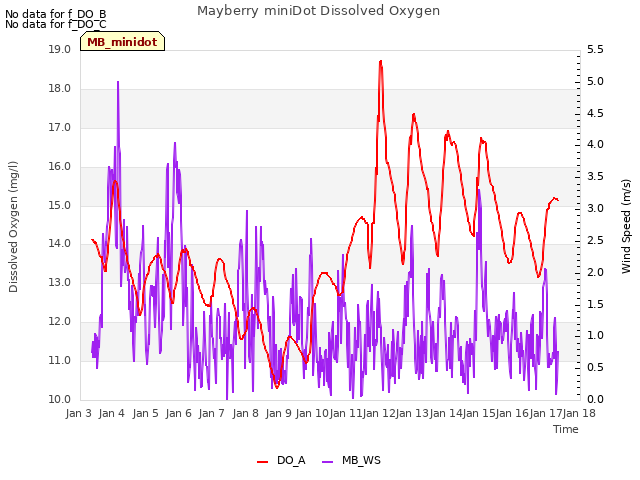The height and width of the screenshot is (480, 640).
Task: Click the 15.0 left axis value
Action: (x=60, y=205)
